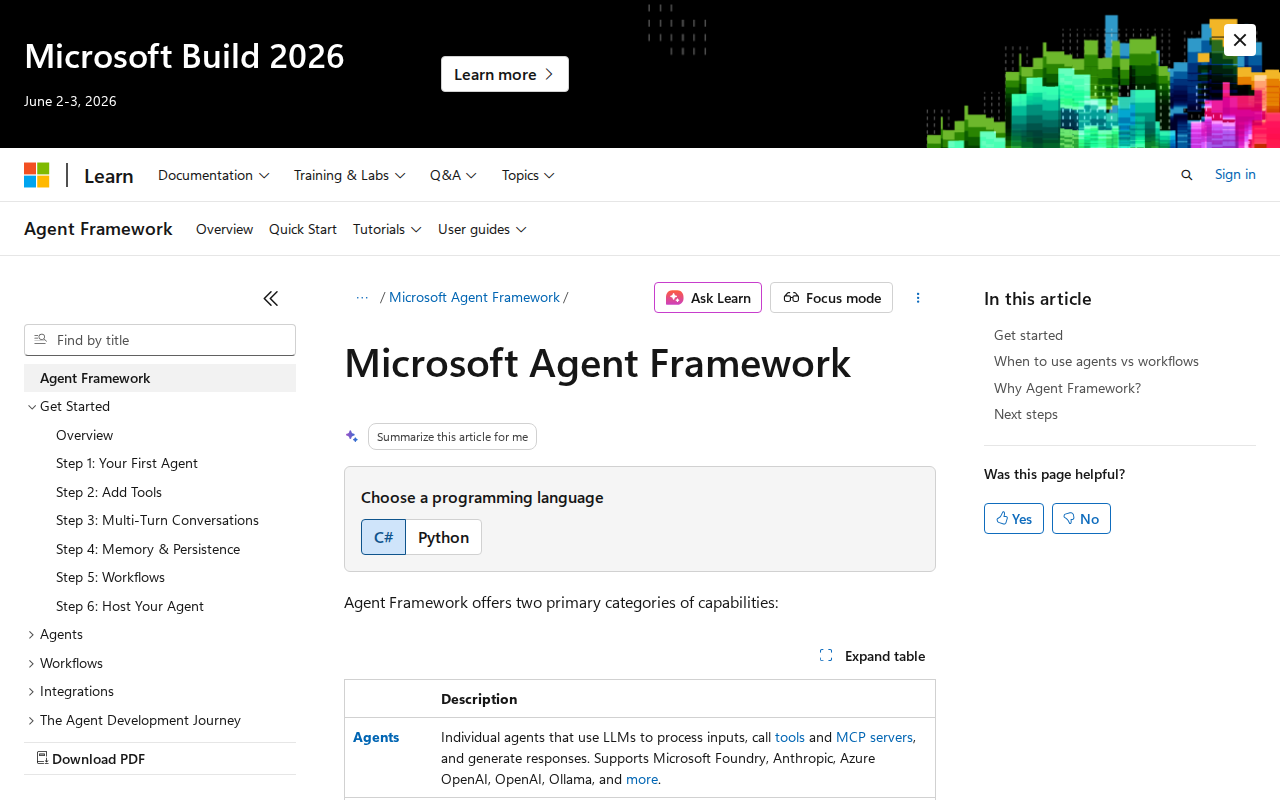Open the more actions vertical dots menu
Screen dimensions: 1280x800
(x=918, y=298)
